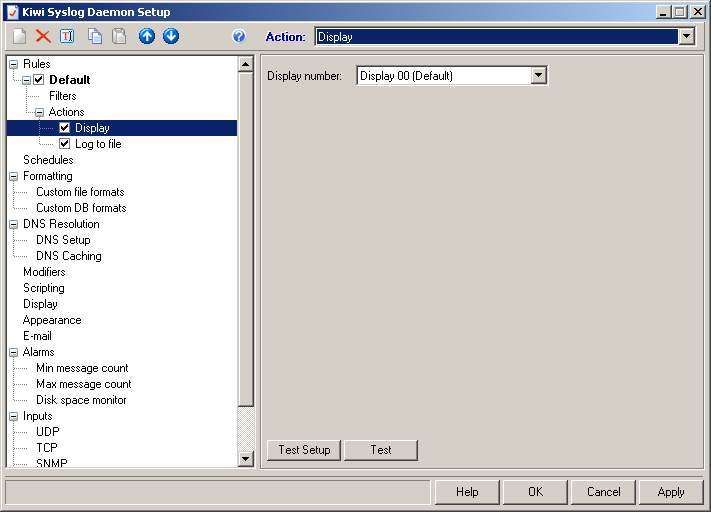The image size is (711, 512).
Task: Click the Help button
Action: coord(467,492)
